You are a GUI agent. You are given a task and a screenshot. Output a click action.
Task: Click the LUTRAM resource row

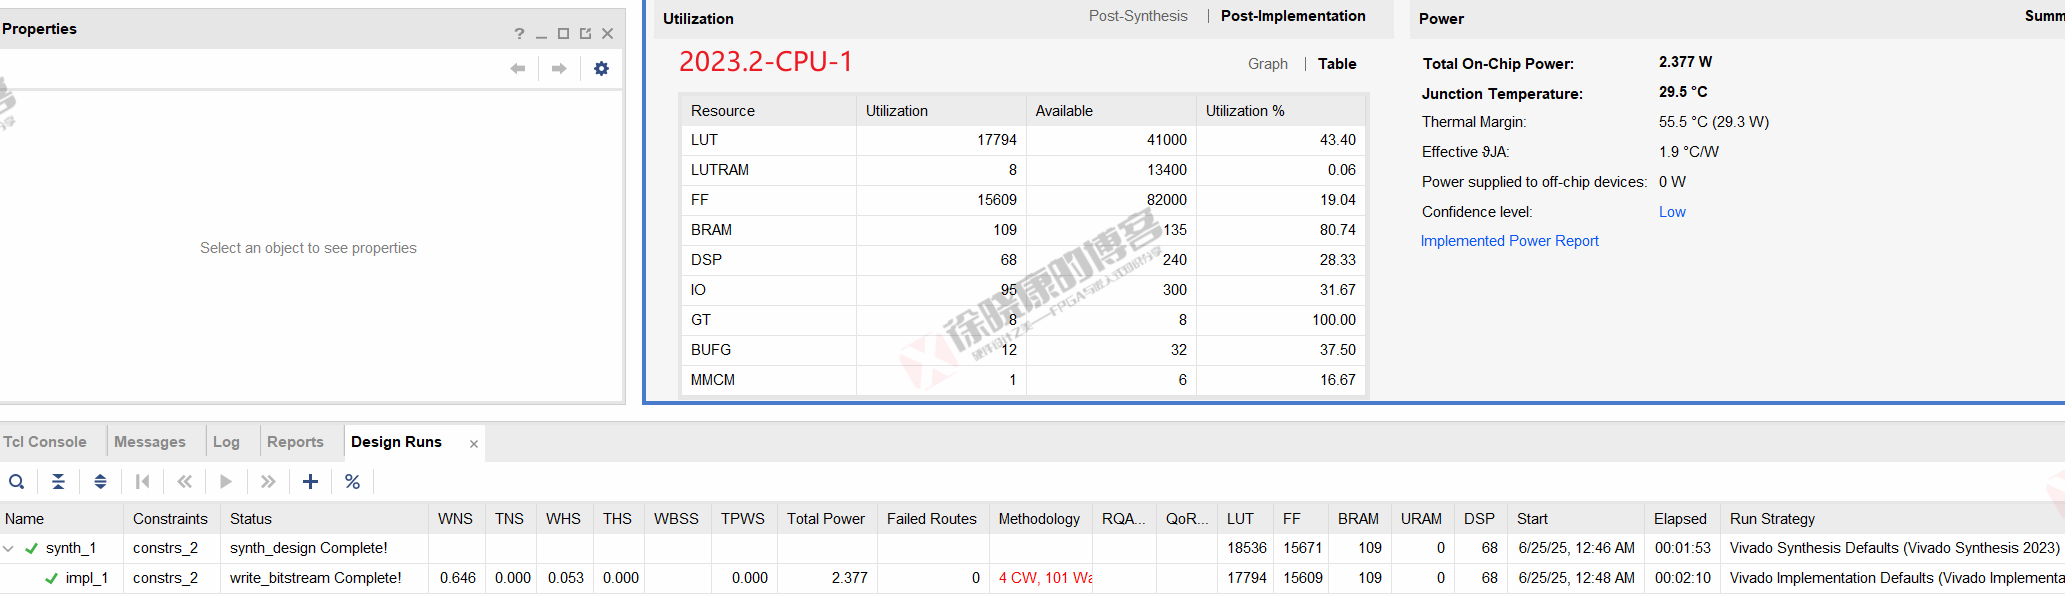tap(1023, 170)
